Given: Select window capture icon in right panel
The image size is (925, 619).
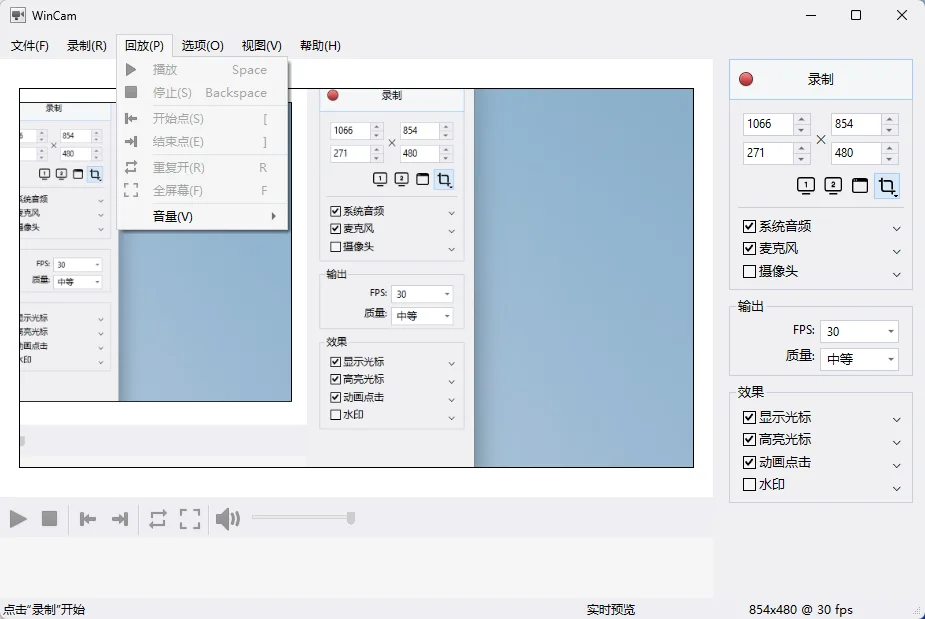Looking at the screenshot, I should 860,186.
